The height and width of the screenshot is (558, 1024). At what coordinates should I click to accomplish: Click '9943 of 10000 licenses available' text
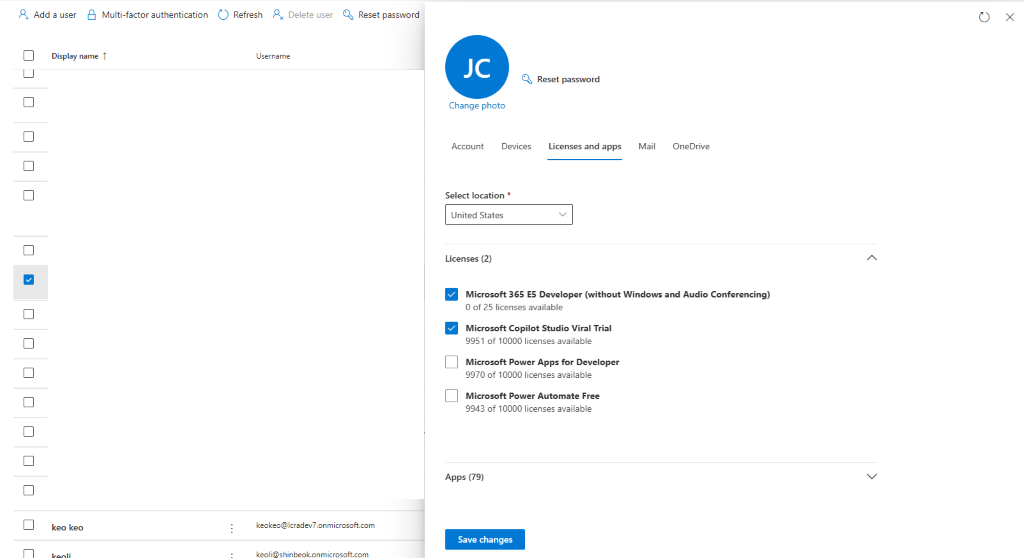coord(528,409)
